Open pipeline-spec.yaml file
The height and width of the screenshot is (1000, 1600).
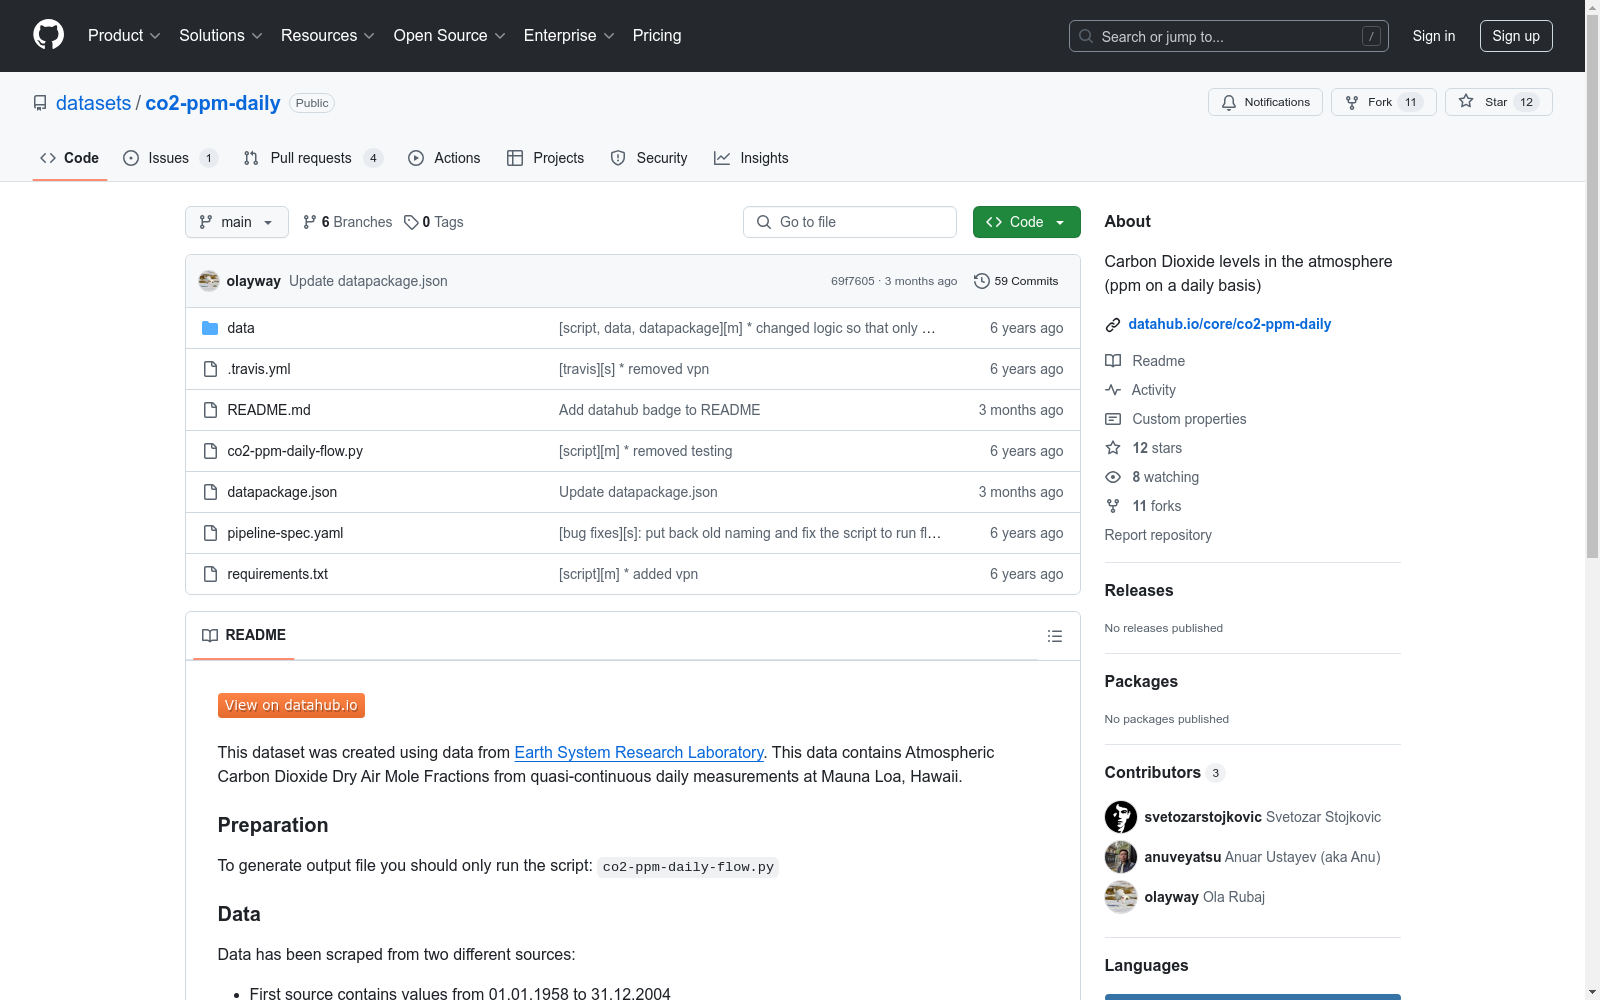[285, 533]
